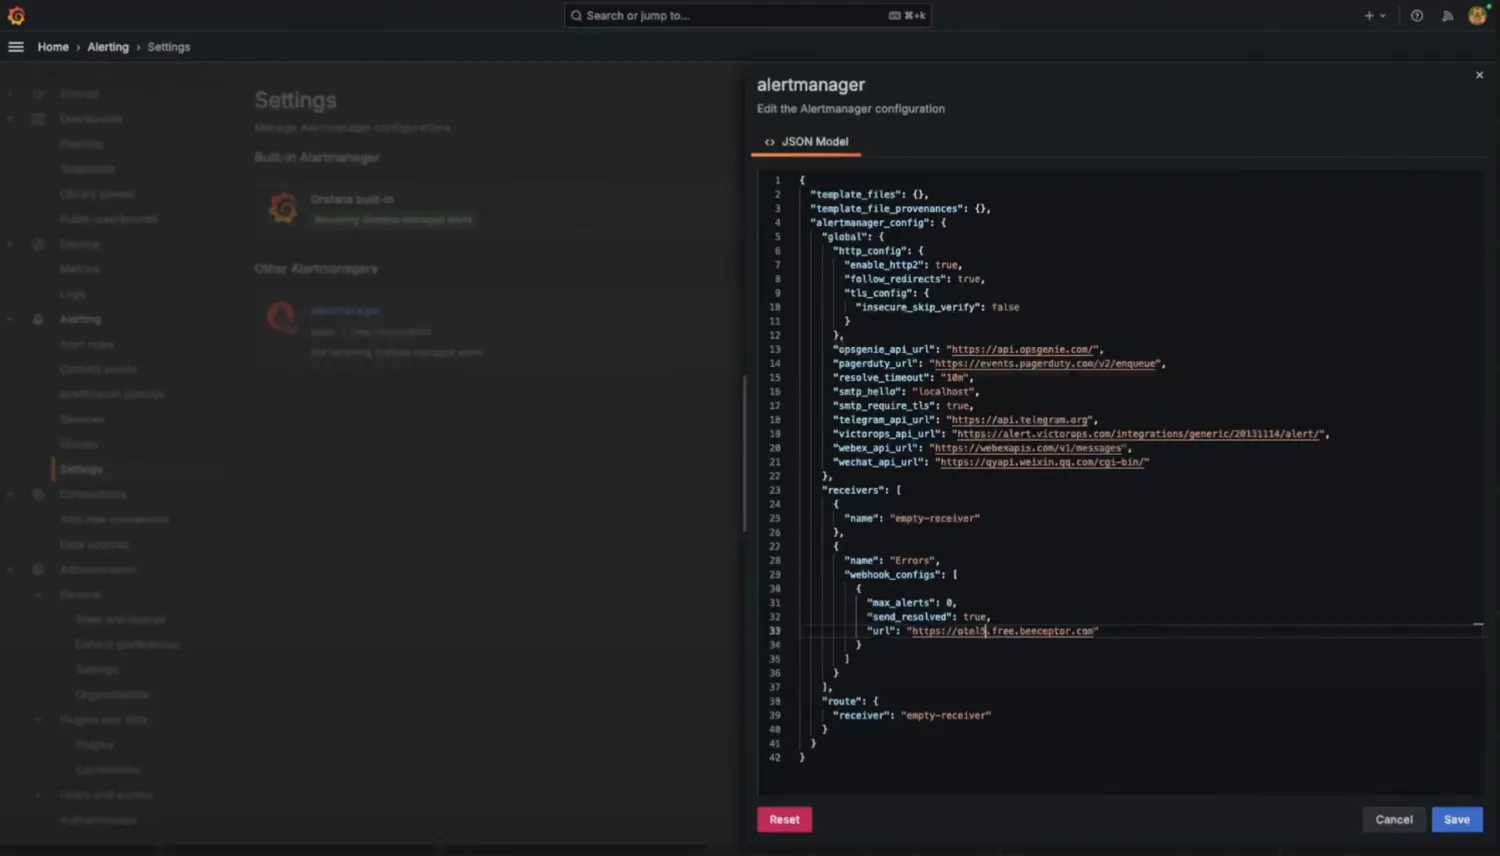The height and width of the screenshot is (856, 1500).
Task: Click the beeceptor webhook URL
Action: 1003,631
